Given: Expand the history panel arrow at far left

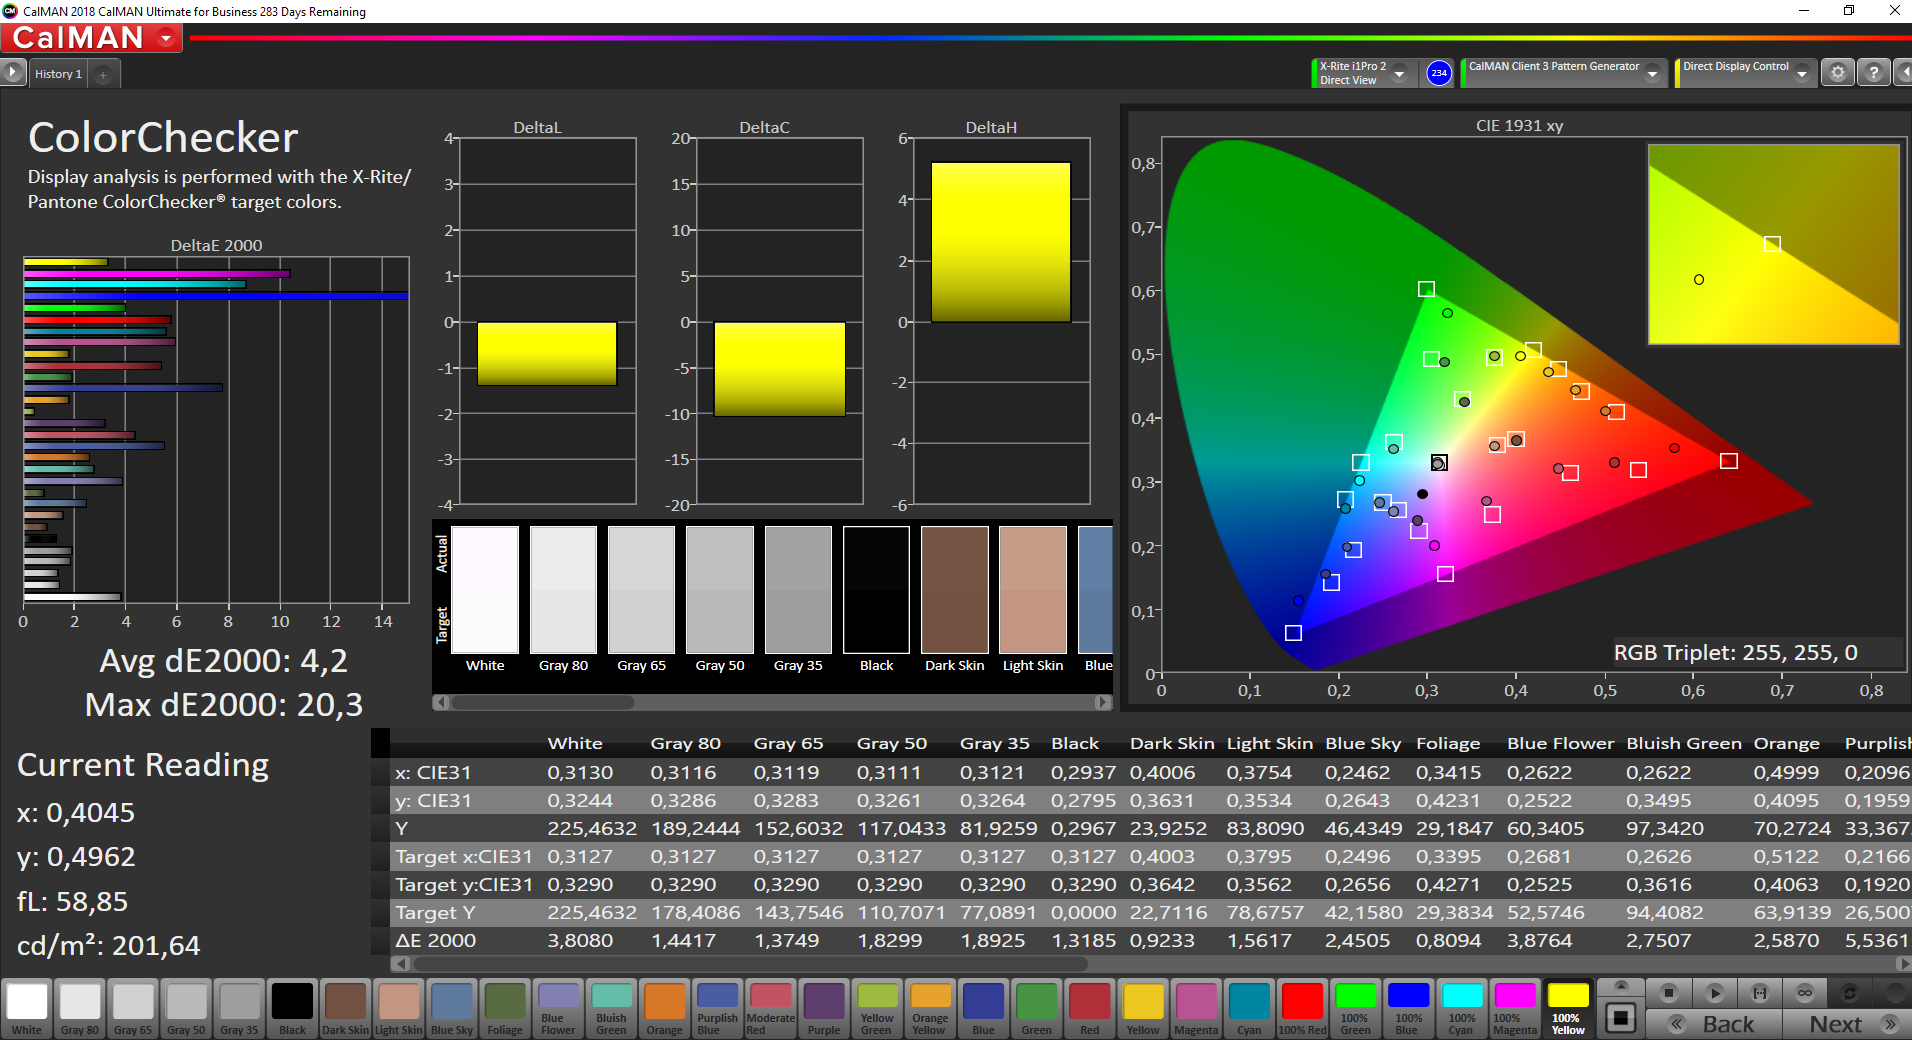Looking at the screenshot, I should click(x=12, y=73).
